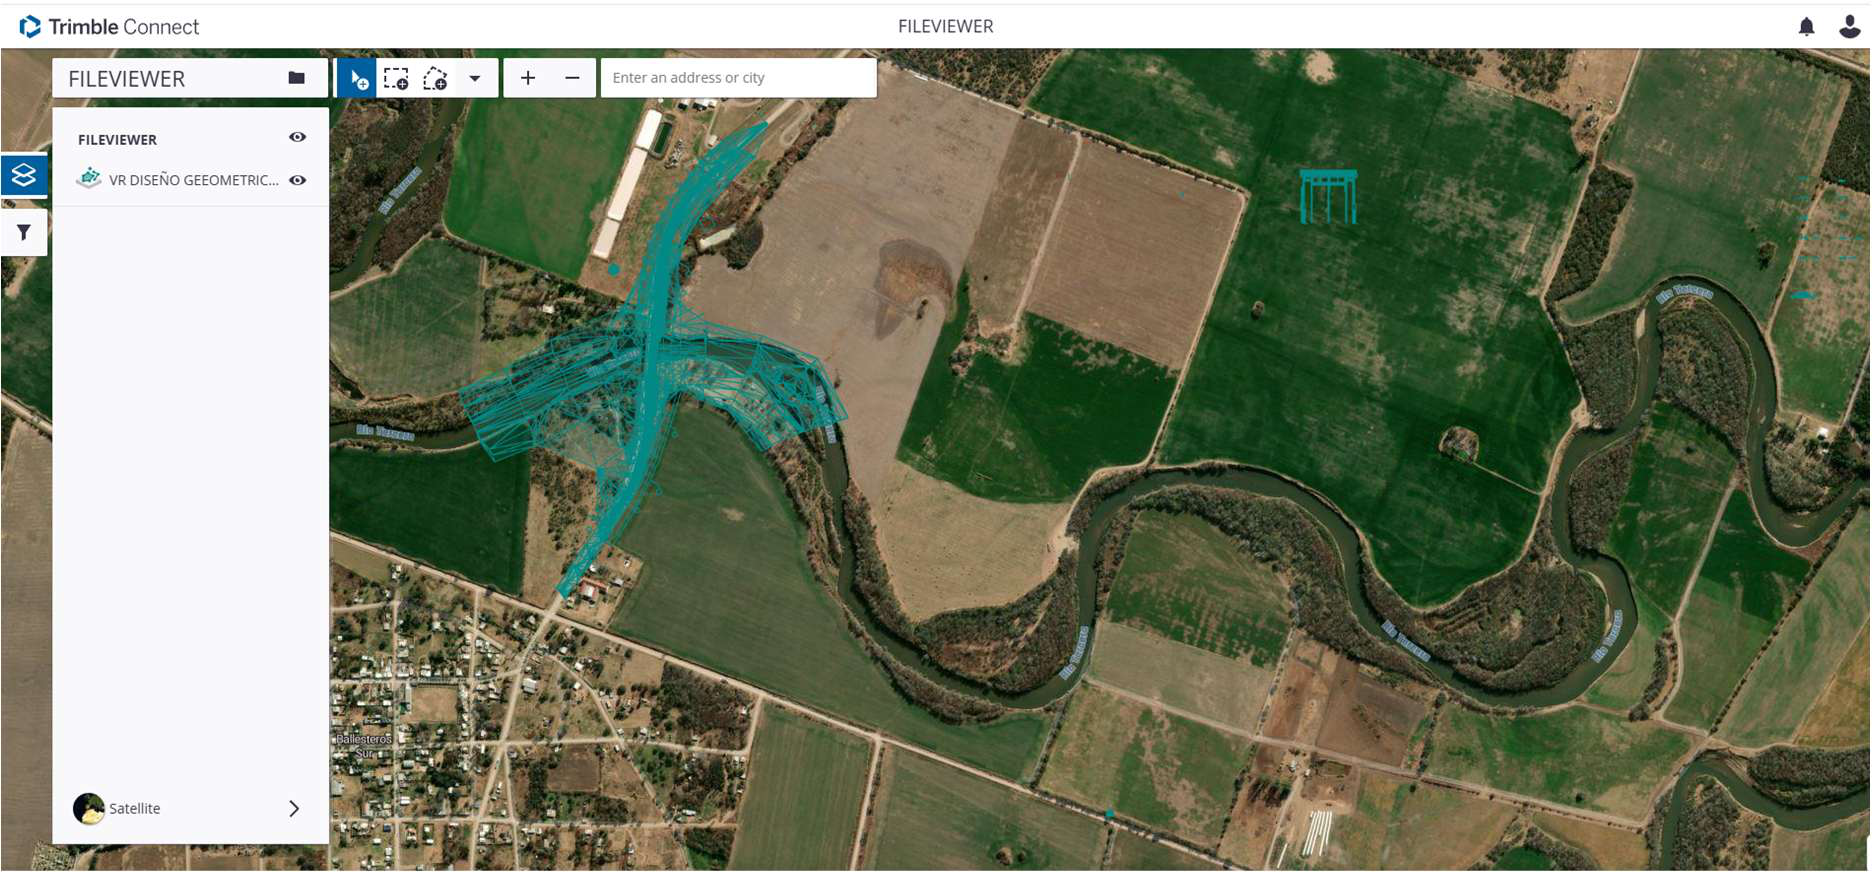Viewport: 1872px width, 872px height.
Task: Open the Layers panel sidebar icon
Action: 24,175
